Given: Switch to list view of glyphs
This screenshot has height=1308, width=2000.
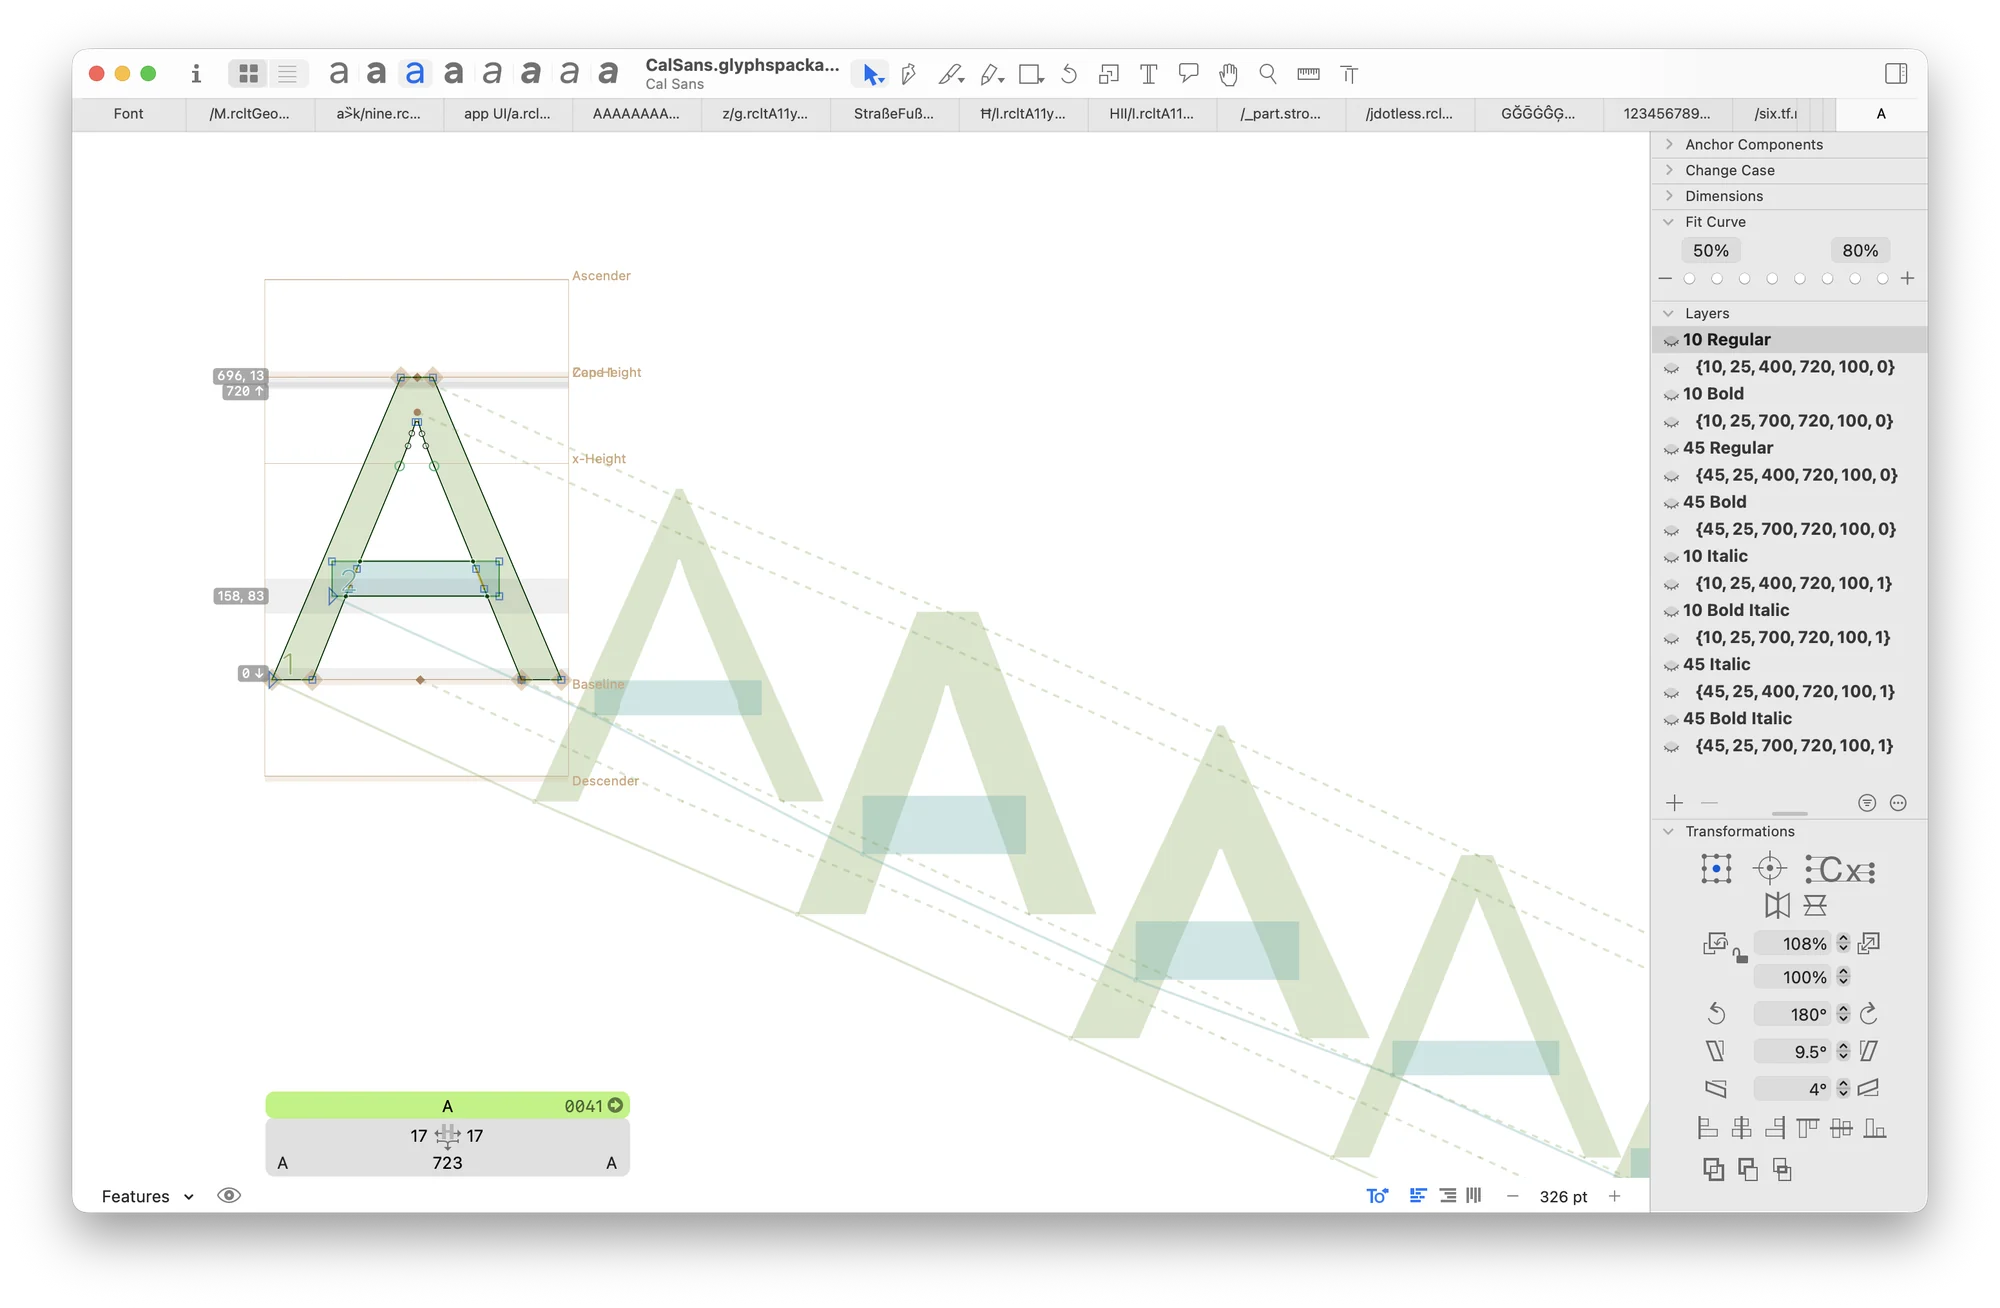Looking at the screenshot, I should pos(288,73).
